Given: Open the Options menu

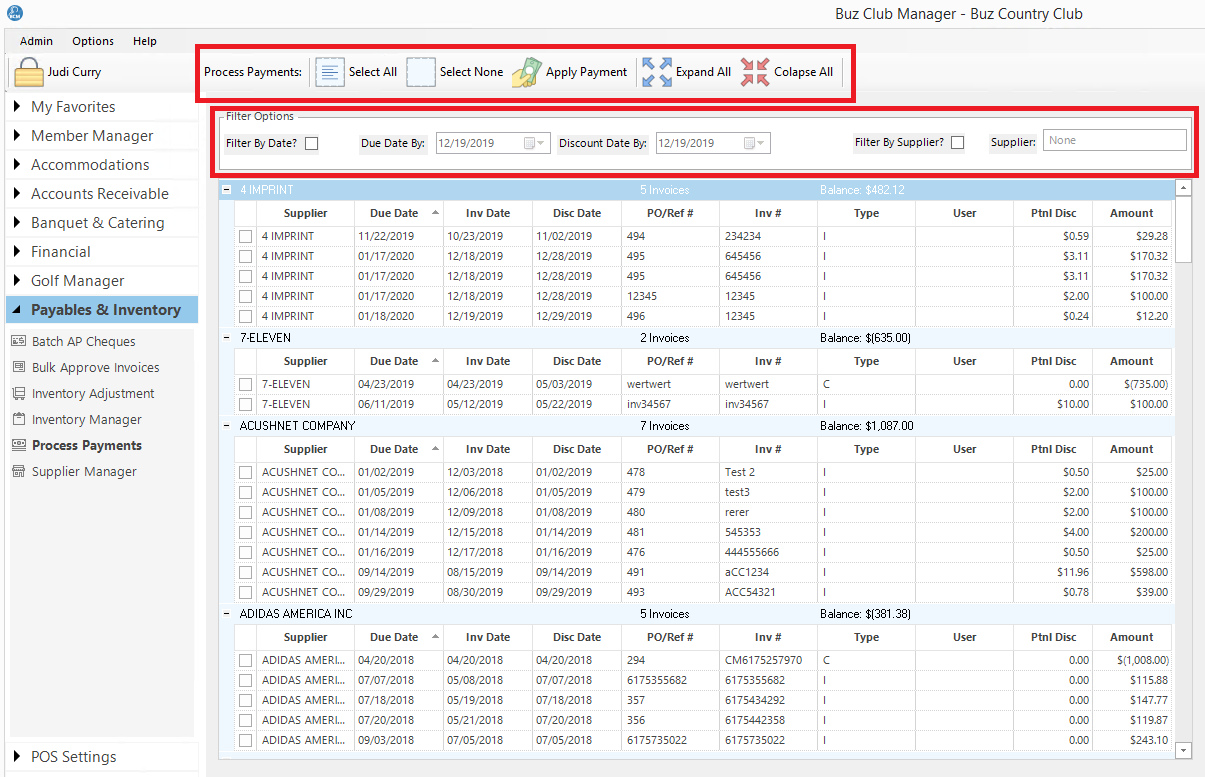Looking at the screenshot, I should point(93,41).
